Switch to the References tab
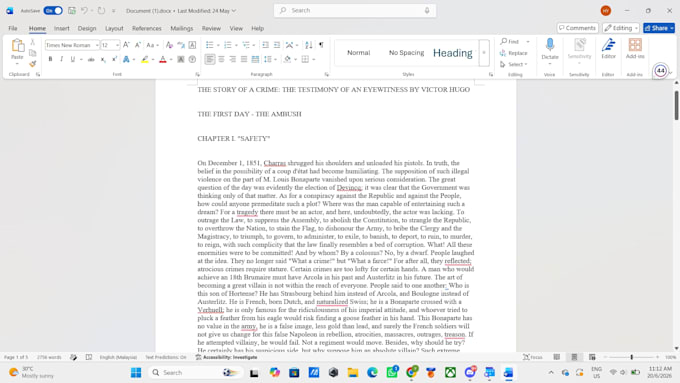This screenshot has width=680, height=383. (x=147, y=28)
